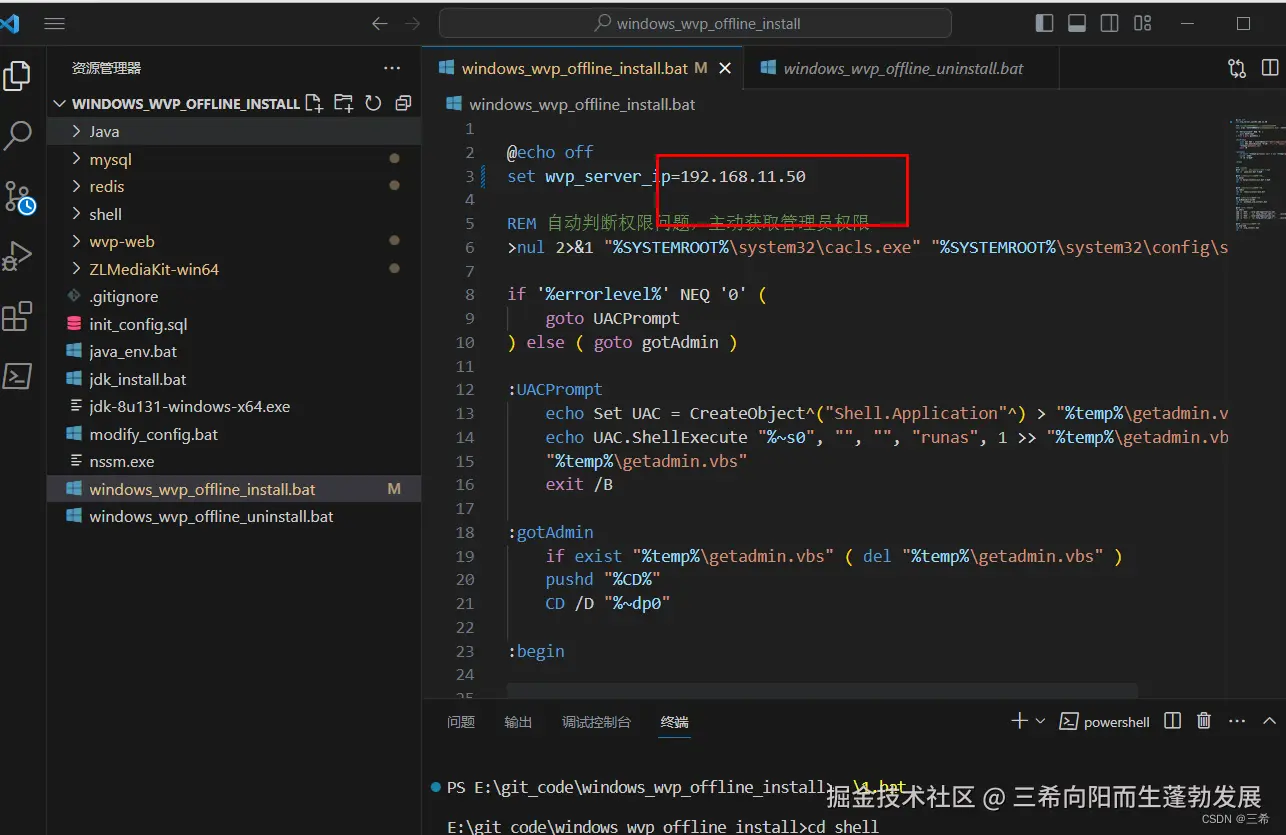Click the 资源管理器 explorer panel title
Image resolution: width=1286 pixels, height=835 pixels.
[106, 68]
